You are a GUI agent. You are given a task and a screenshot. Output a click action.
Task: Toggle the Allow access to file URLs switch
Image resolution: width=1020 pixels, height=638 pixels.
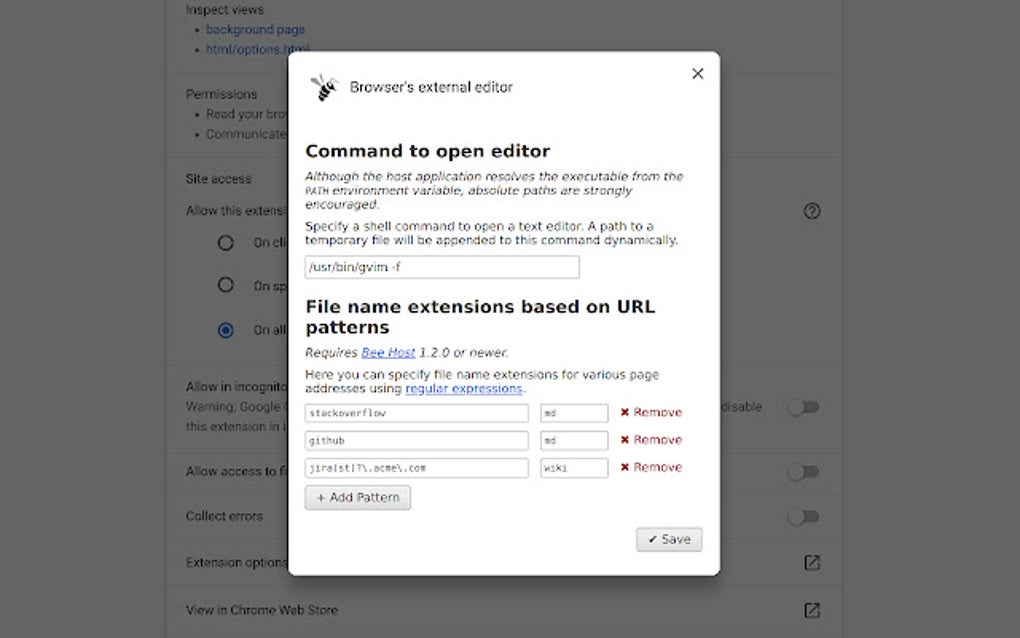(x=803, y=472)
